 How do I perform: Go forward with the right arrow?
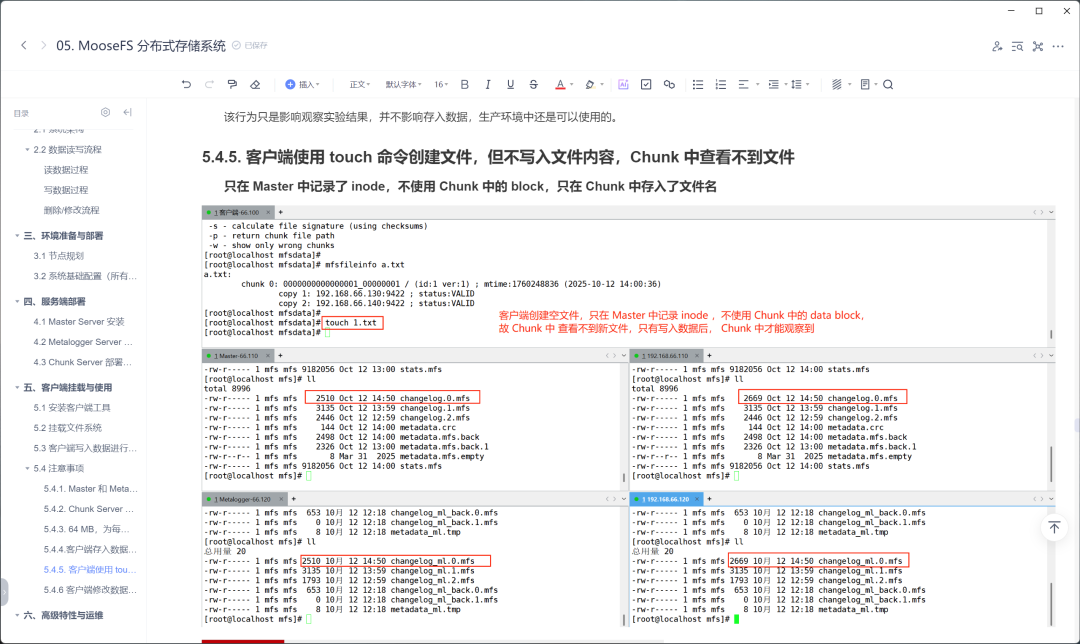[x=43, y=45]
